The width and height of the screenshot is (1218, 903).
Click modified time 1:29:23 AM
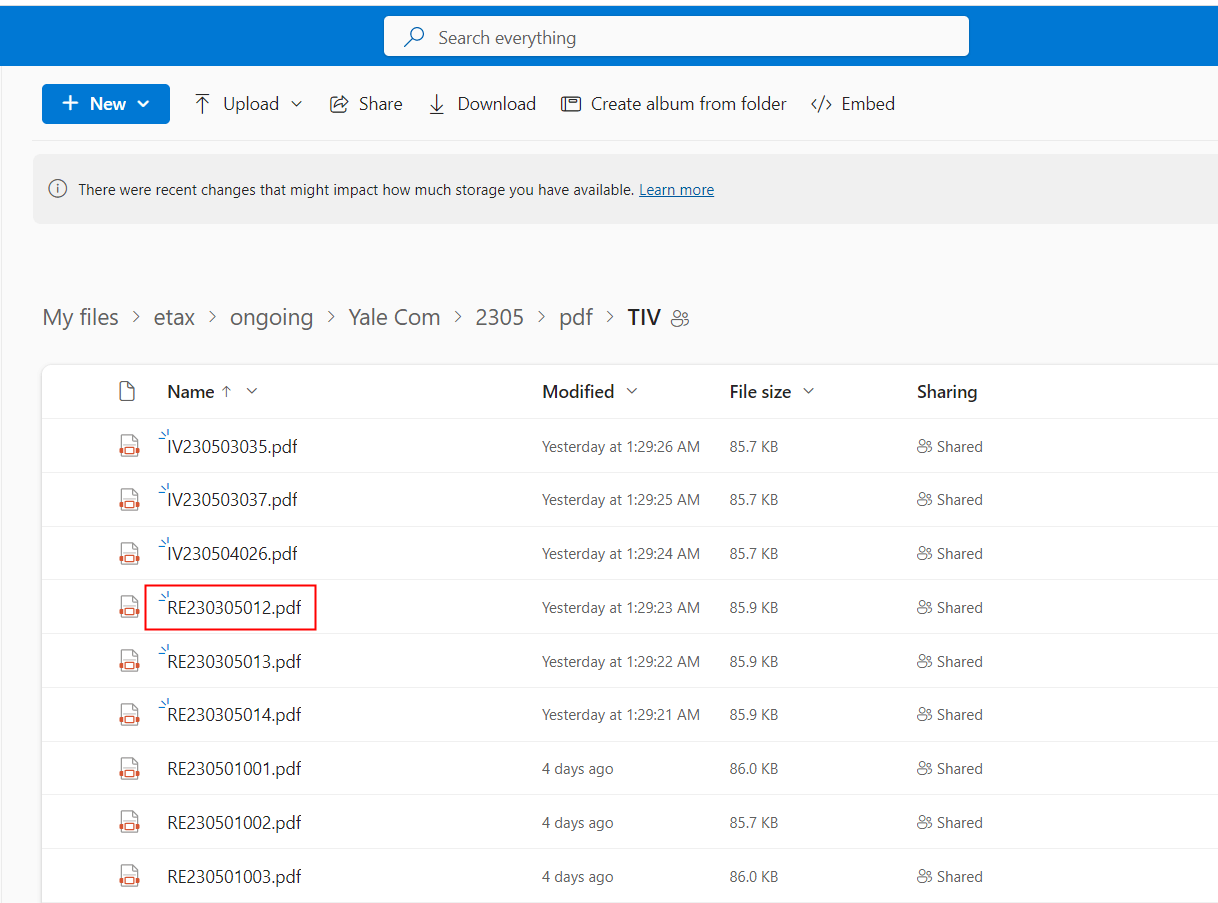point(621,608)
